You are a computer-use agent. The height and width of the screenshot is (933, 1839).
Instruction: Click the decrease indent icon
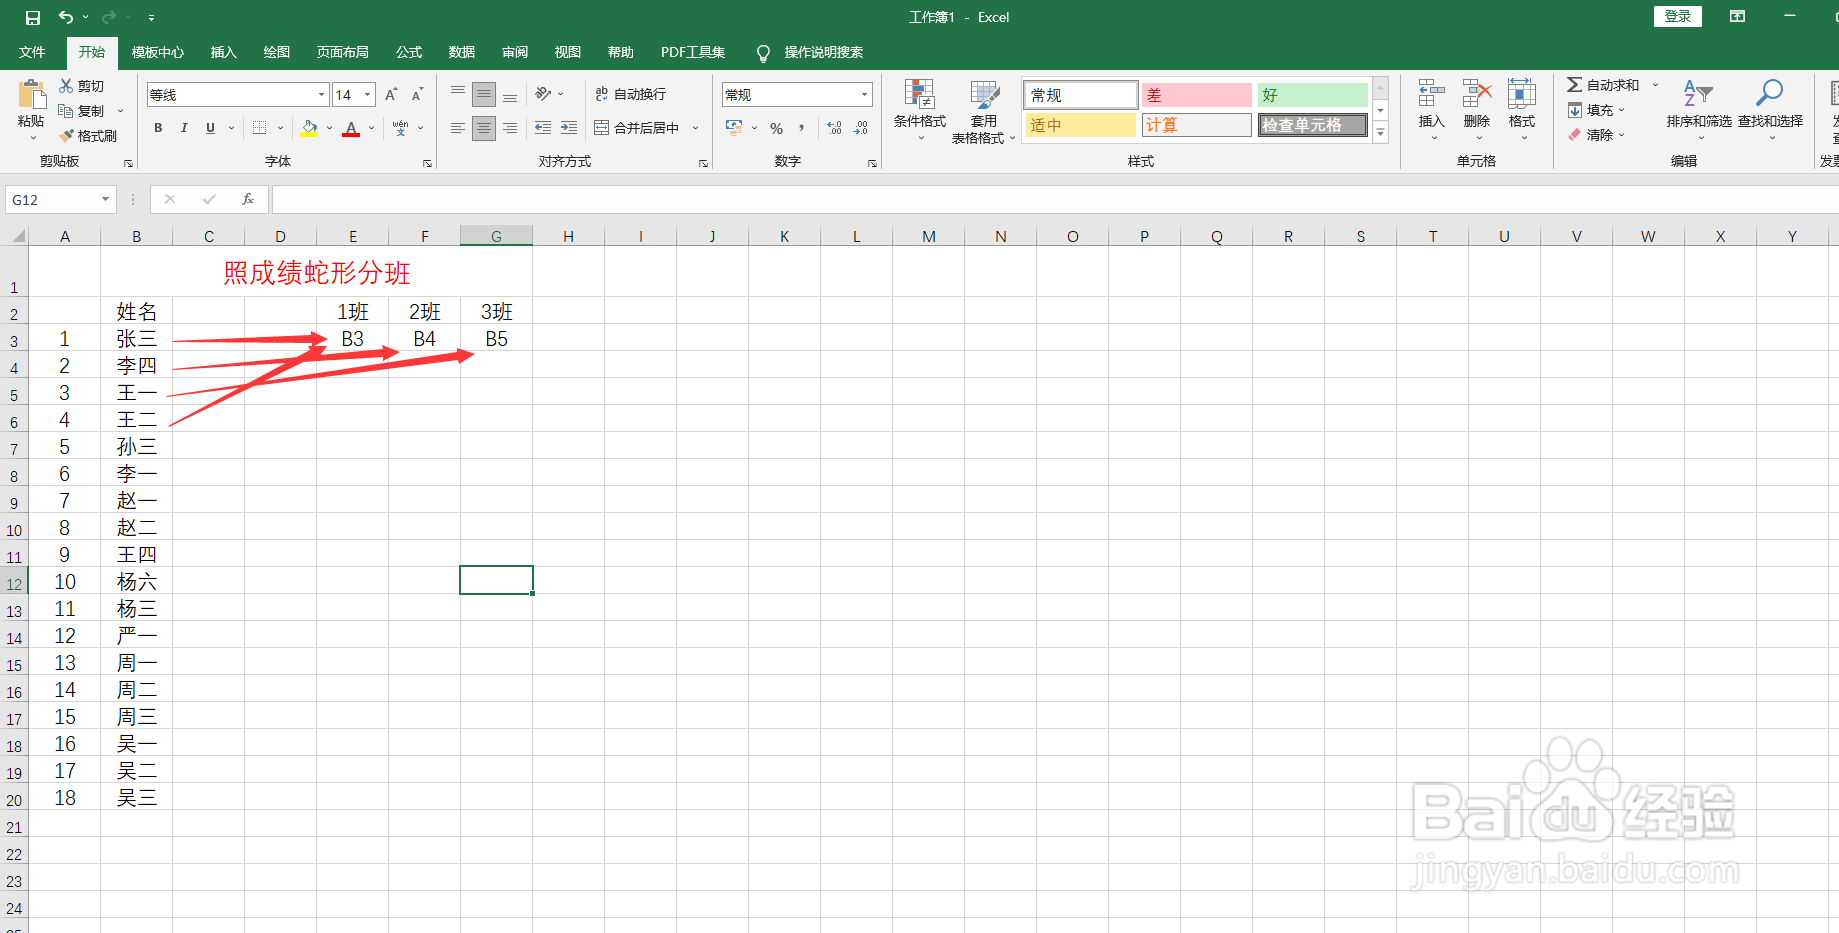pyautogui.click(x=543, y=127)
